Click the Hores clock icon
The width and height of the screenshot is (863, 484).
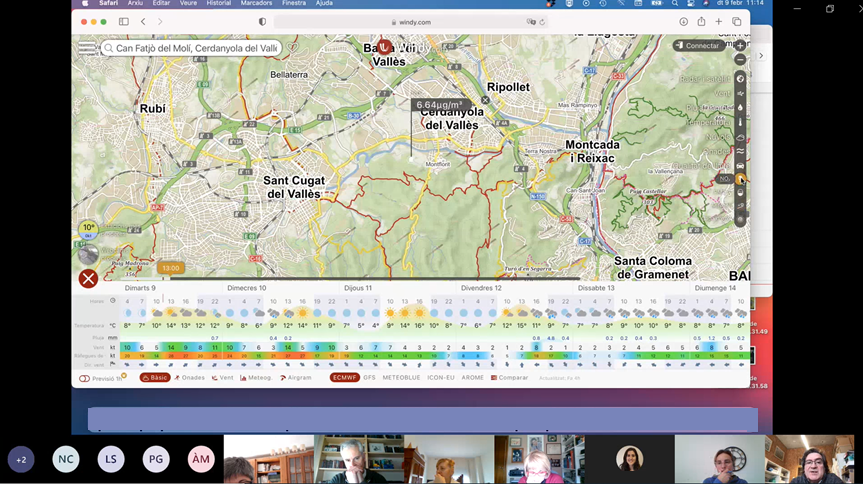tap(113, 301)
